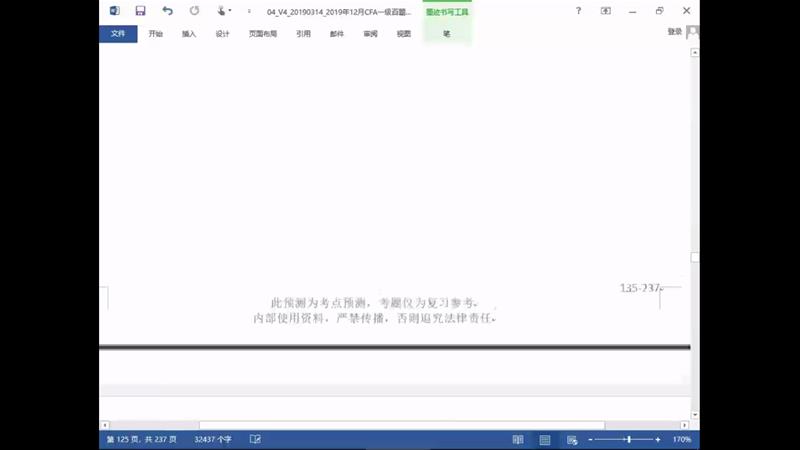The image size is (800, 450).
Task: Click footer line '此预测为考点预测，考题仅为复习参考'
Action: click(373, 303)
